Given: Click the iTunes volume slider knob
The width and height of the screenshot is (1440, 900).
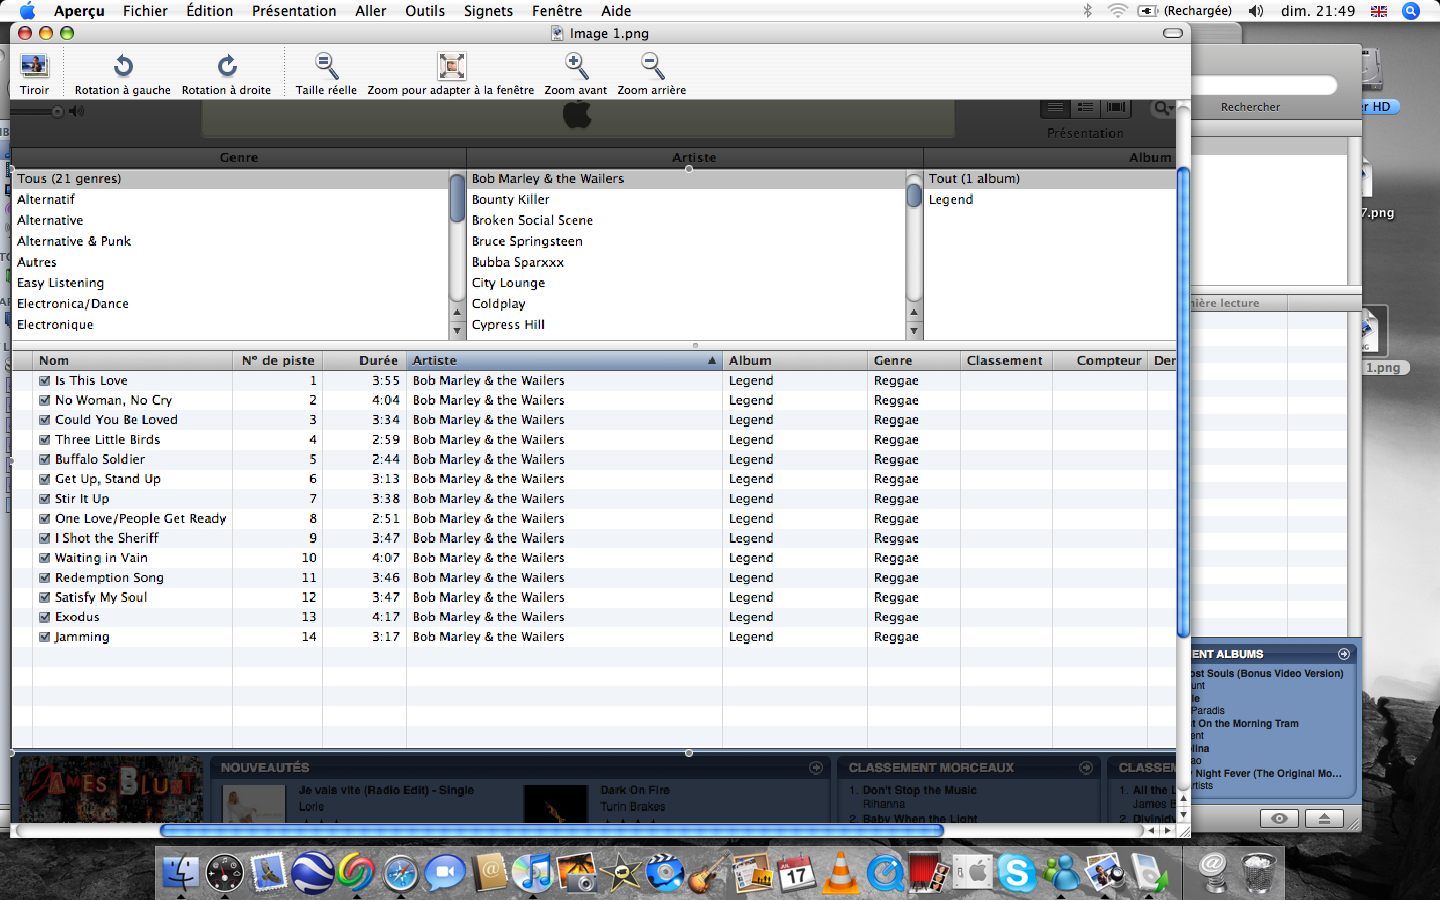Looking at the screenshot, I should tap(57, 111).
